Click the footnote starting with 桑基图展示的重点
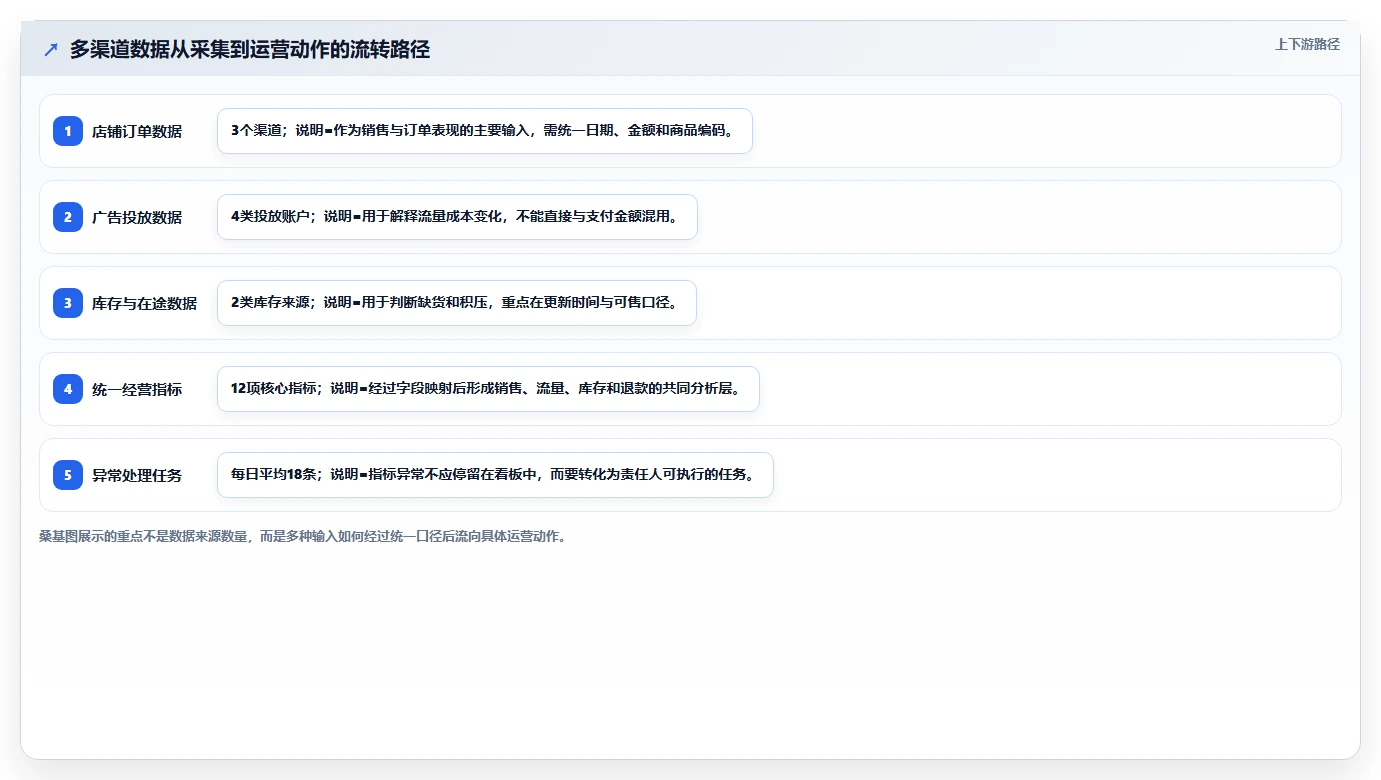The height and width of the screenshot is (780, 1381). (303, 536)
